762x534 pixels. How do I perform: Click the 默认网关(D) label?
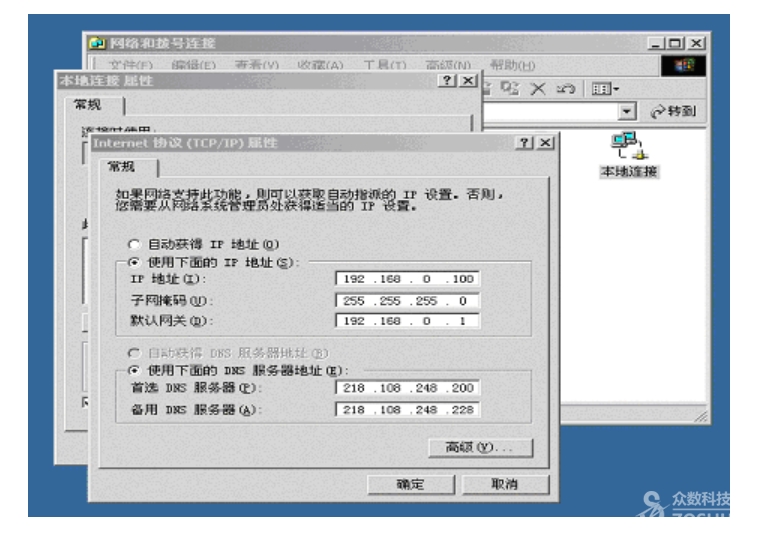tap(170, 321)
